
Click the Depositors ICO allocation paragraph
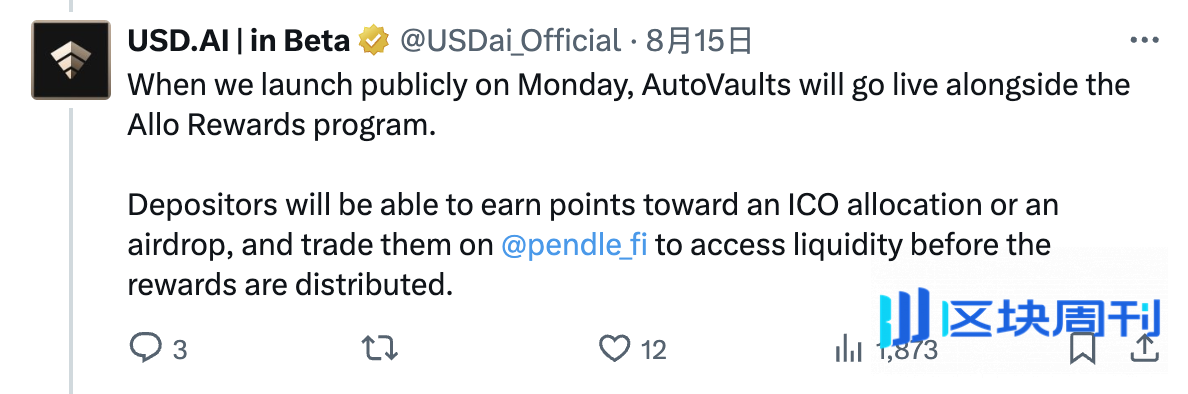592,245
